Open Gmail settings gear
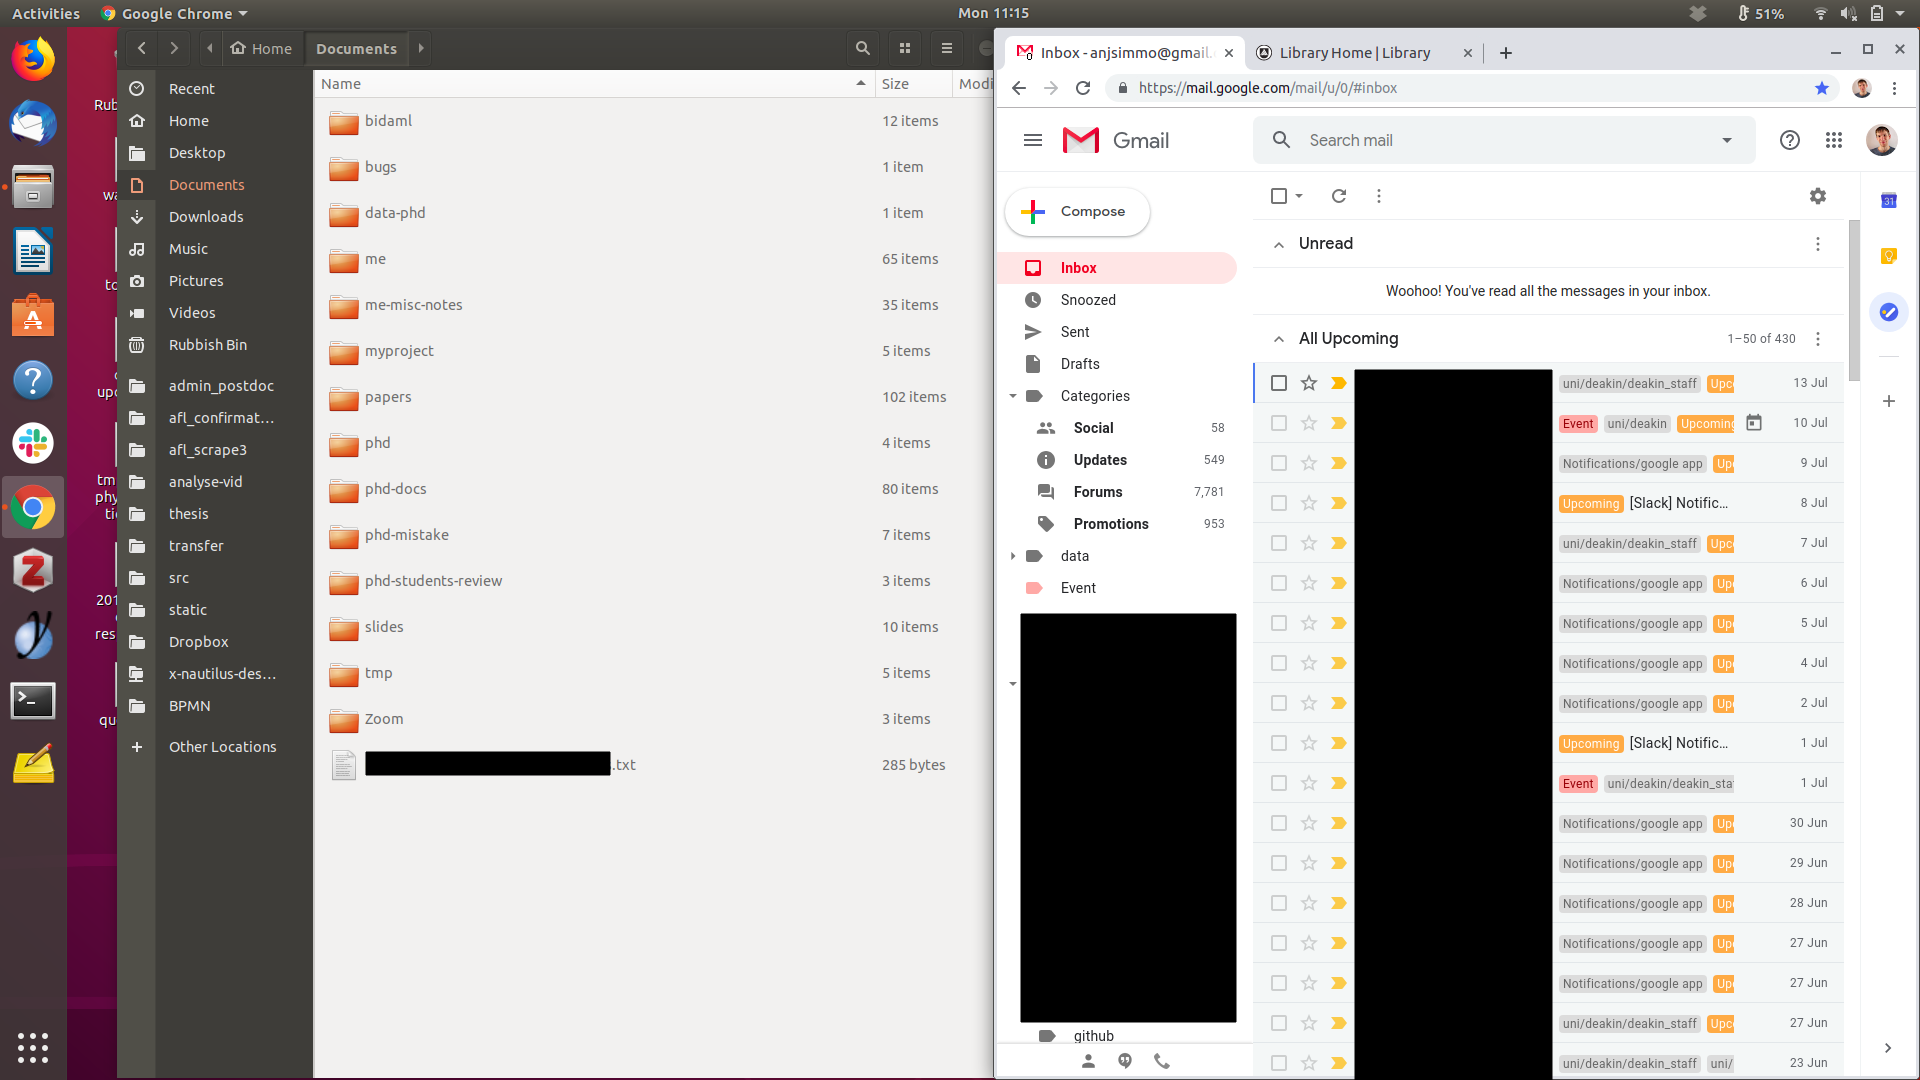The width and height of the screenshot is (1920, 1080). [1817, 196]
